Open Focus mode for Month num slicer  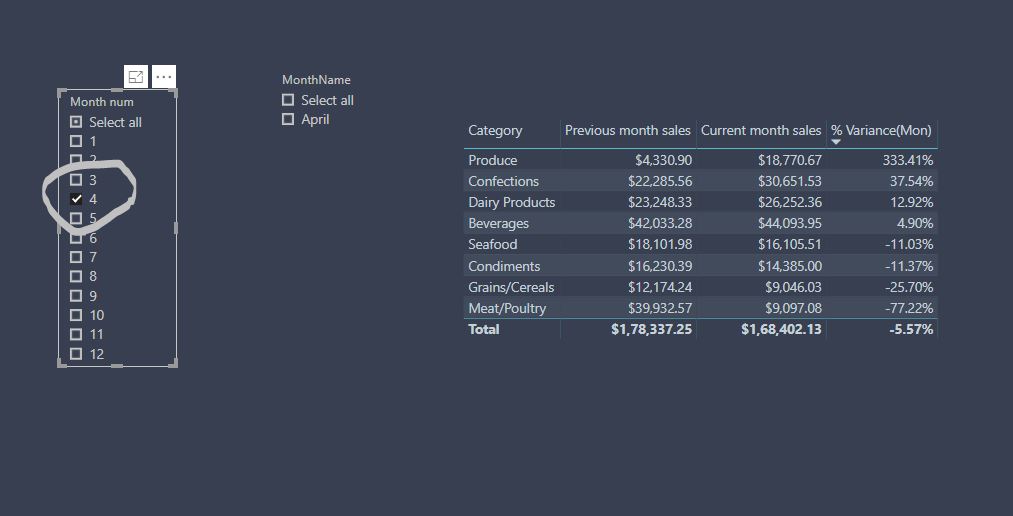pyautogui.click(x=136, y=77)
